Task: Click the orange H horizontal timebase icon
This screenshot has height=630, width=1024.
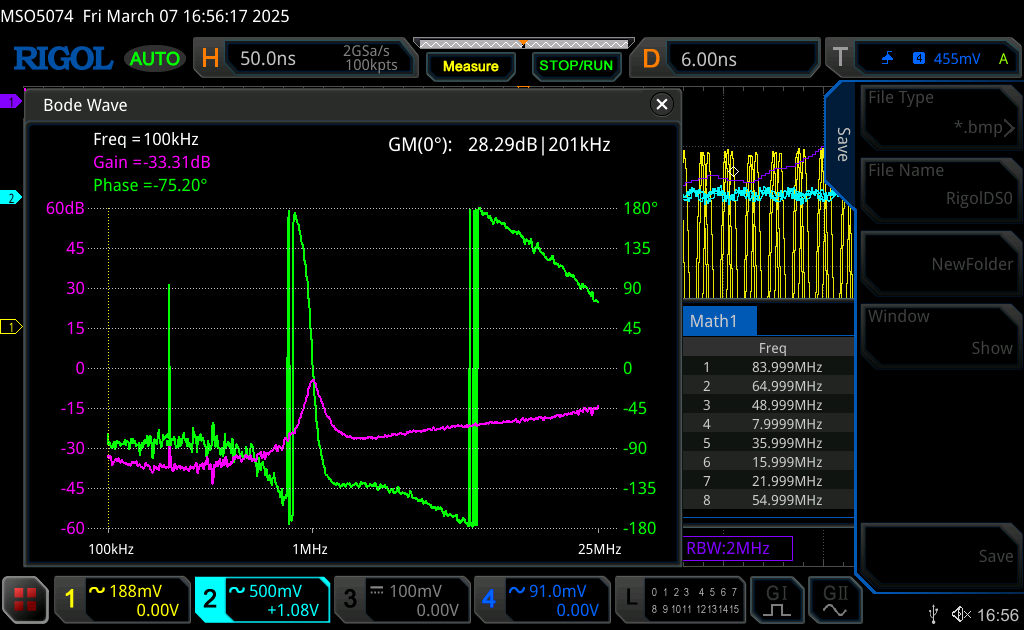Action: [210, 59]
